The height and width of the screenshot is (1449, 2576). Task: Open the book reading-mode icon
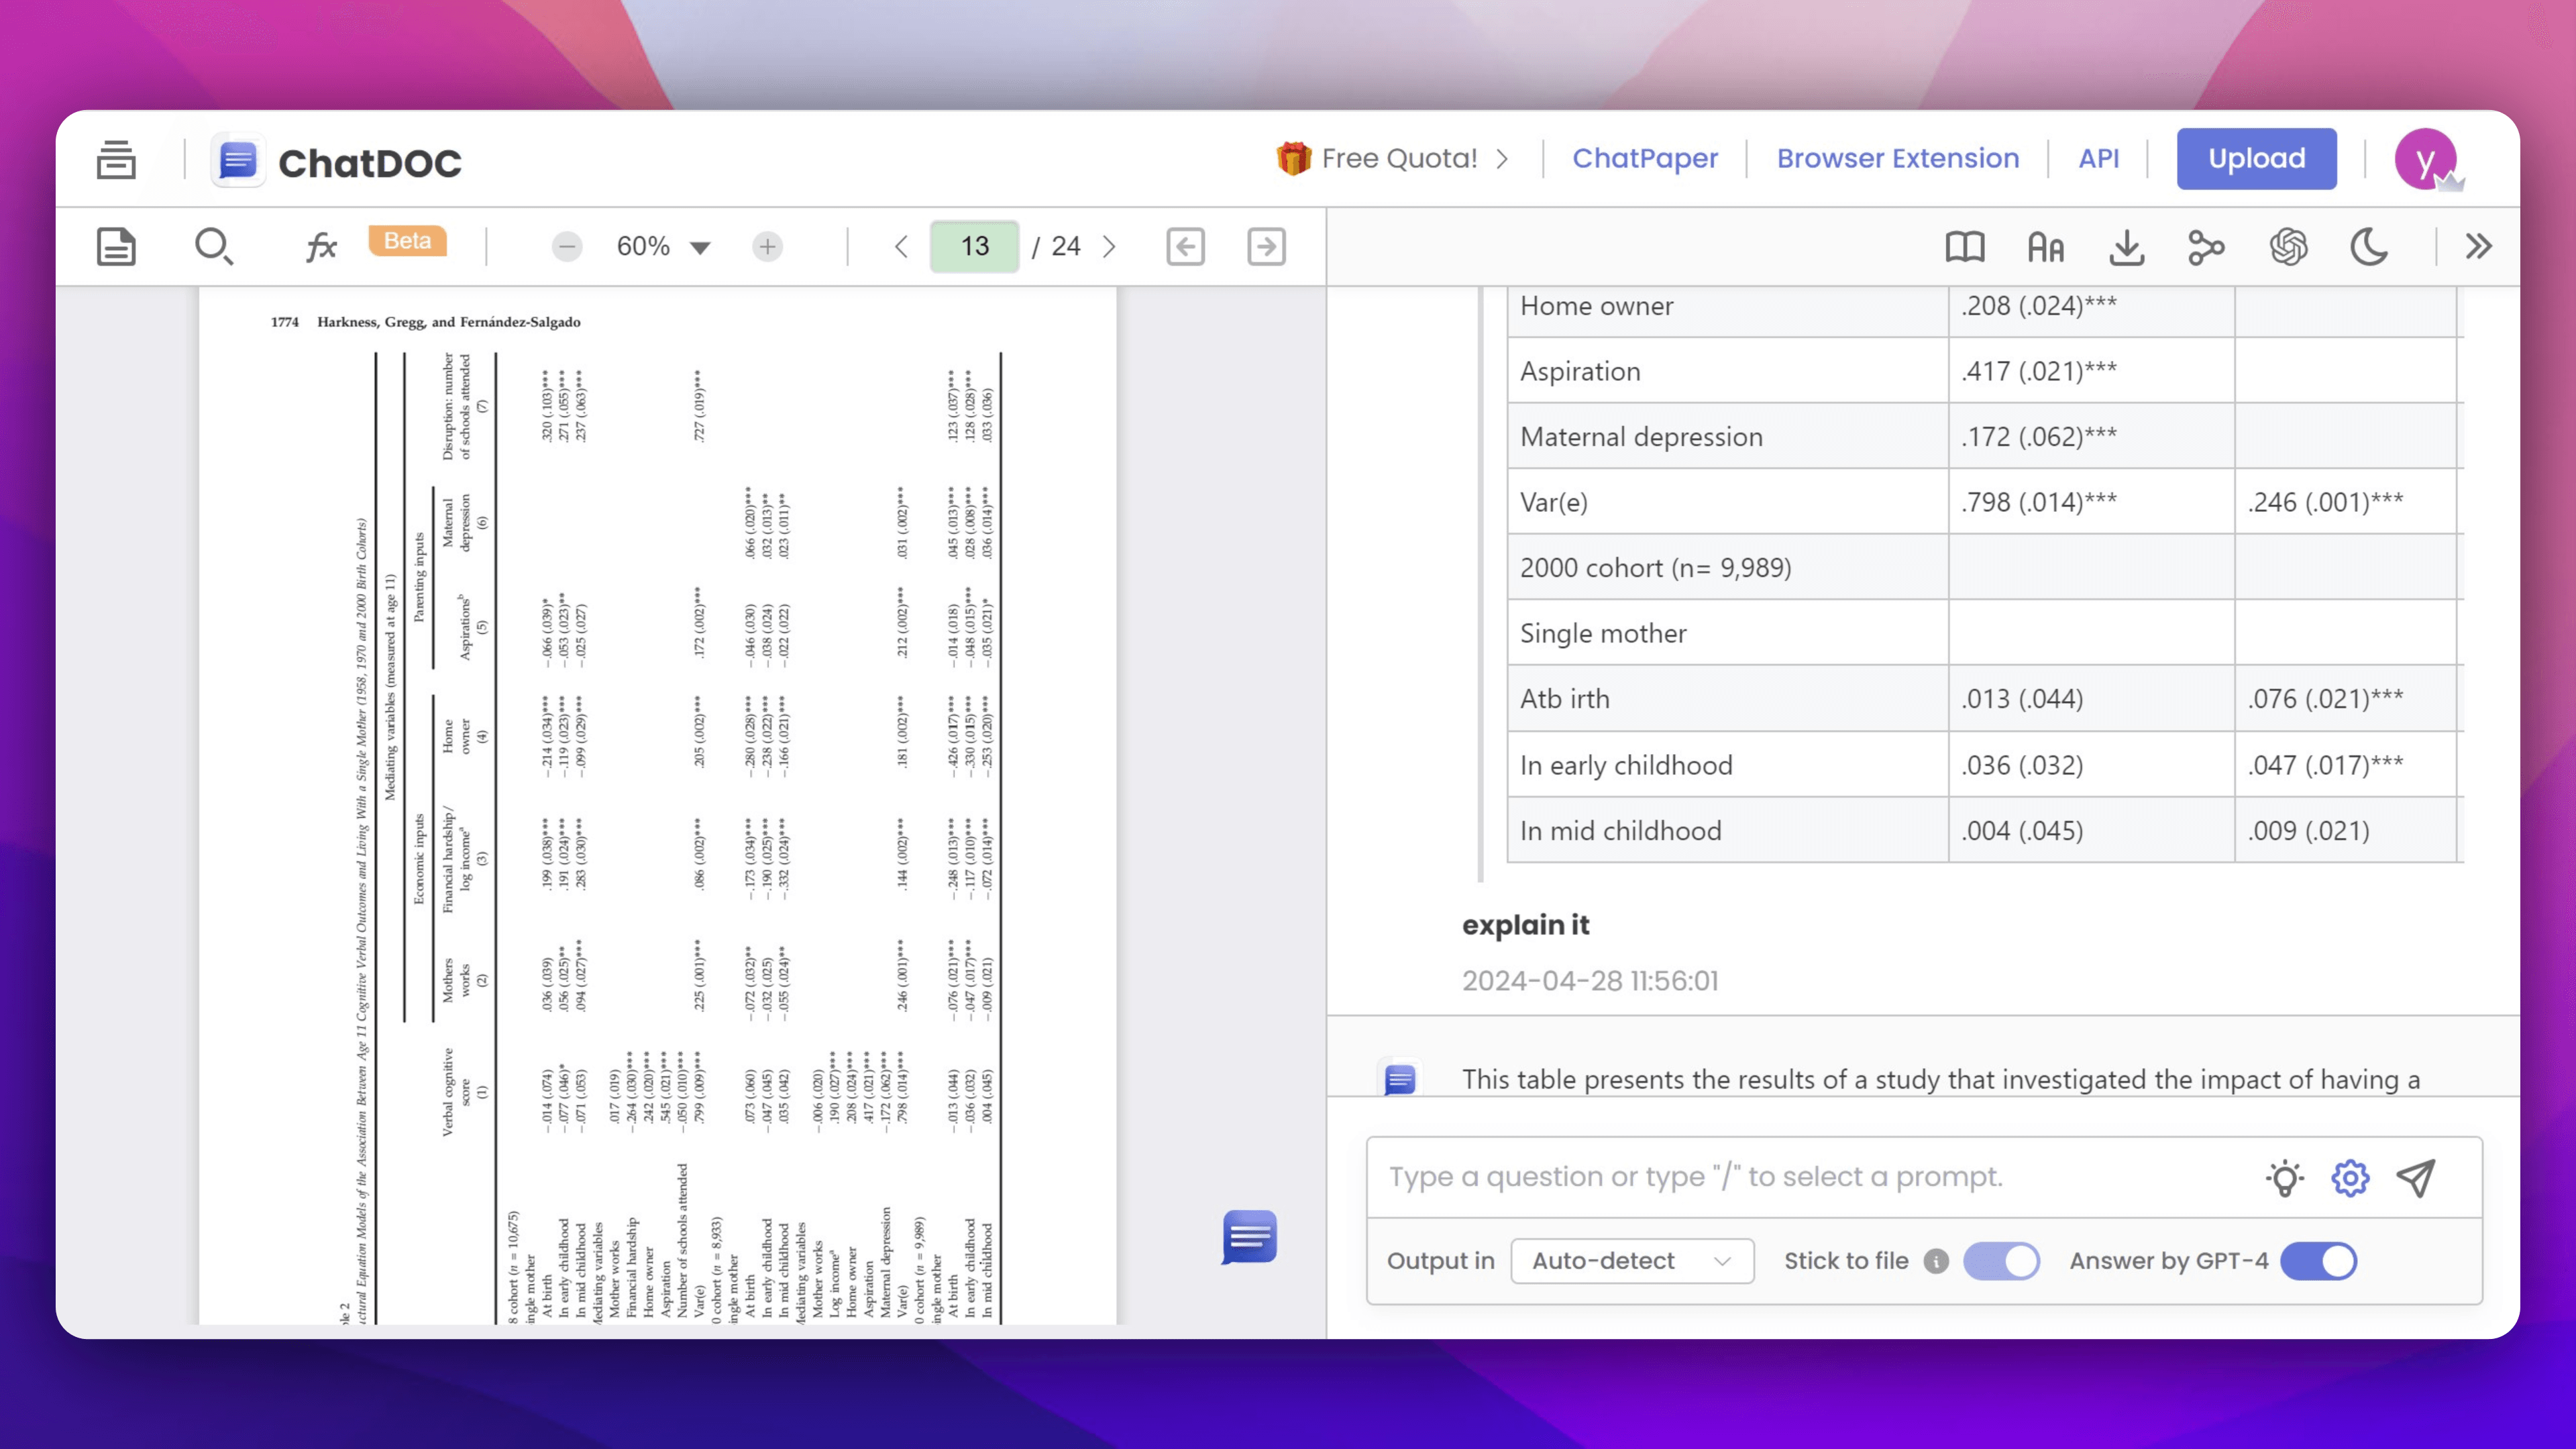tap(1964, 247)
